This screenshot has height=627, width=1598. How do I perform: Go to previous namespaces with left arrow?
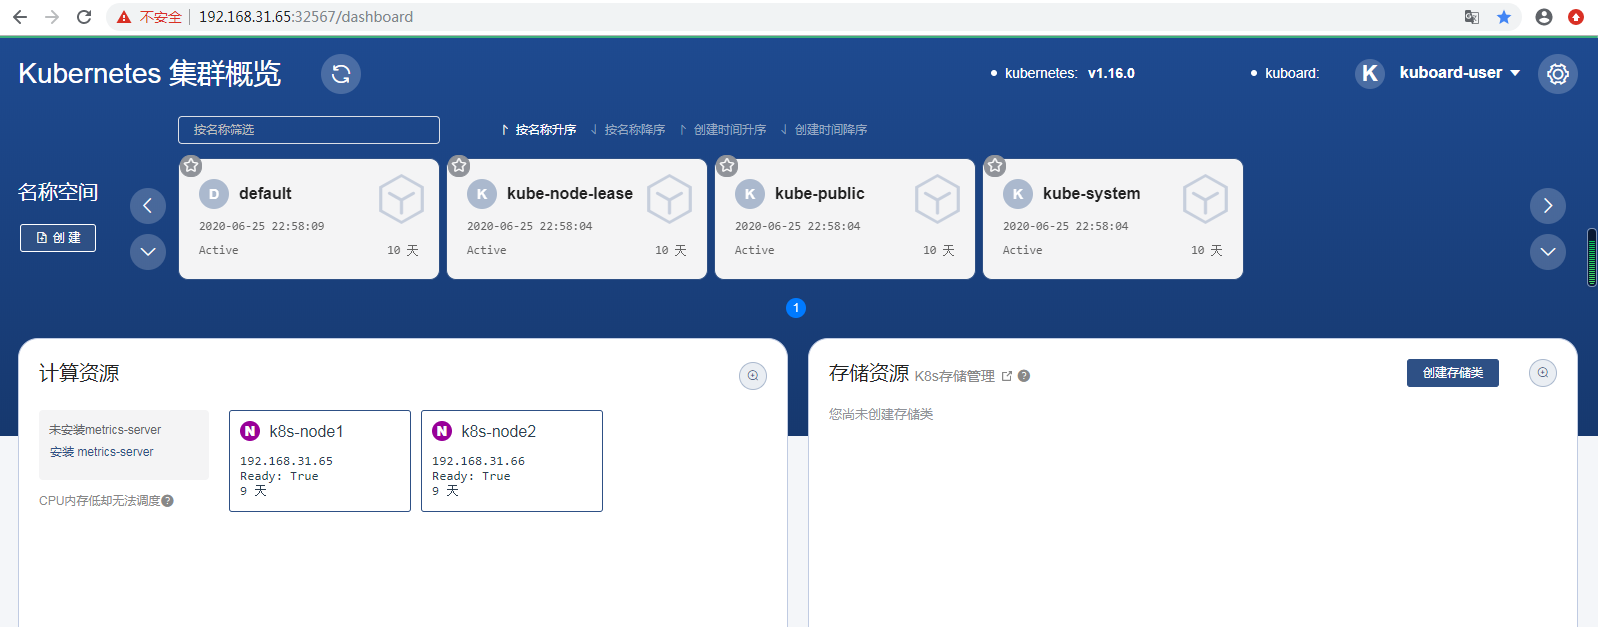(148, 206)
